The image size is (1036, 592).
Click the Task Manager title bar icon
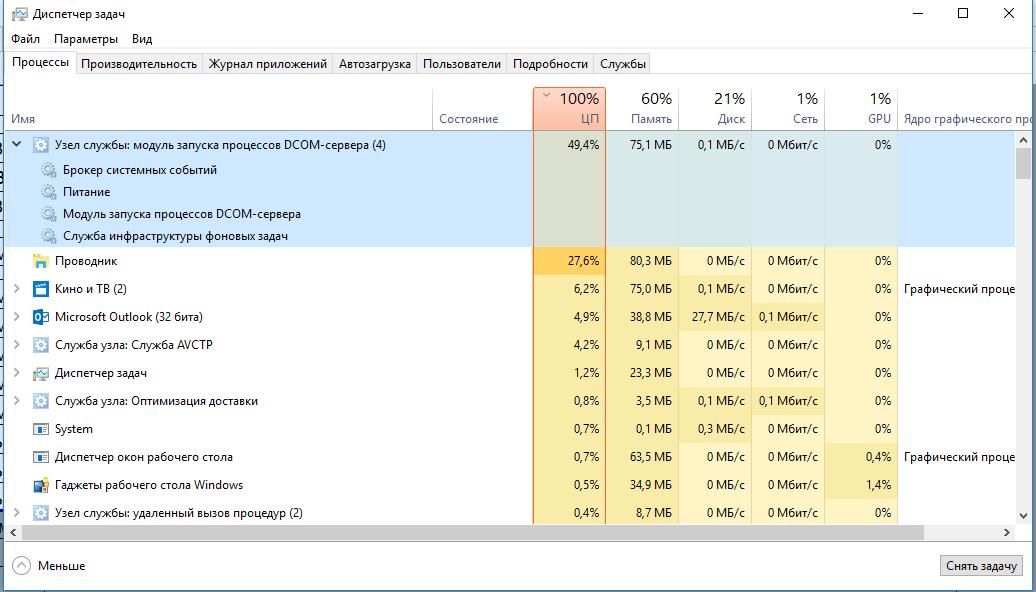[20, 14]
